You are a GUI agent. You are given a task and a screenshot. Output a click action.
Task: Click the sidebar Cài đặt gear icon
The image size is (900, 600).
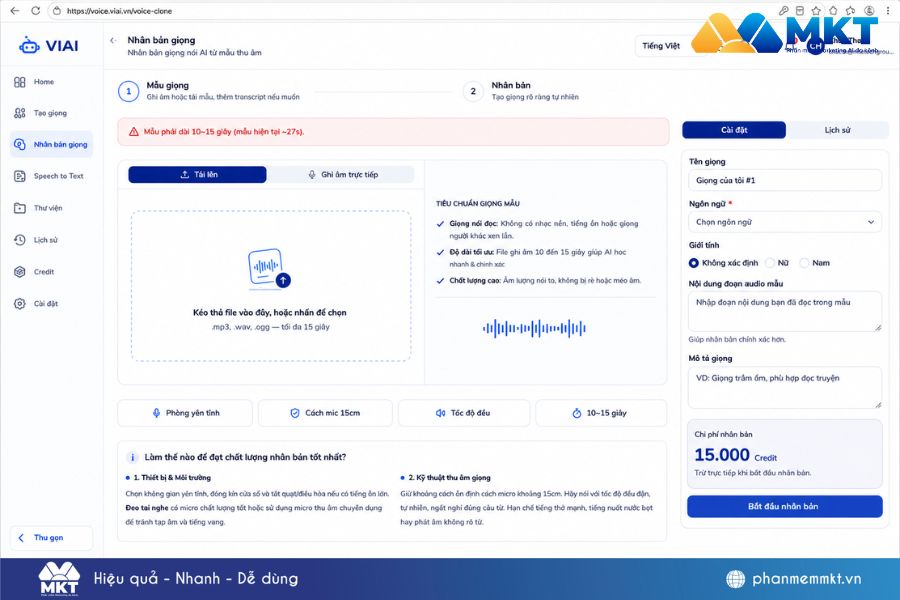(20, 304)
